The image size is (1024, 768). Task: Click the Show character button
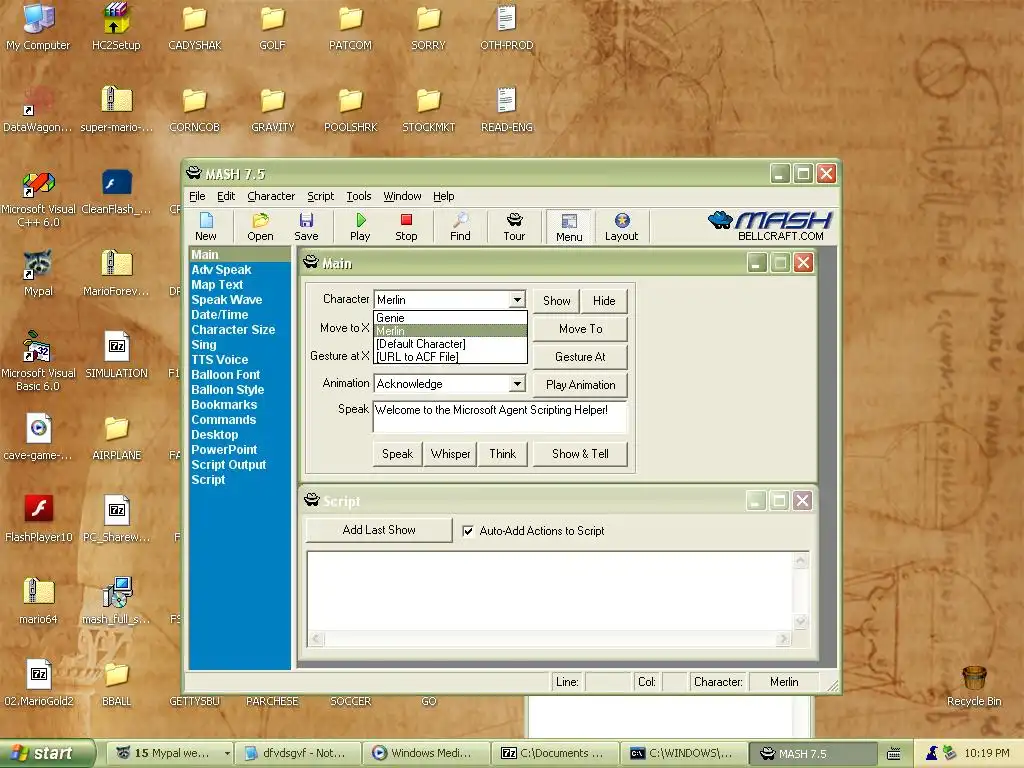(556, 301)
